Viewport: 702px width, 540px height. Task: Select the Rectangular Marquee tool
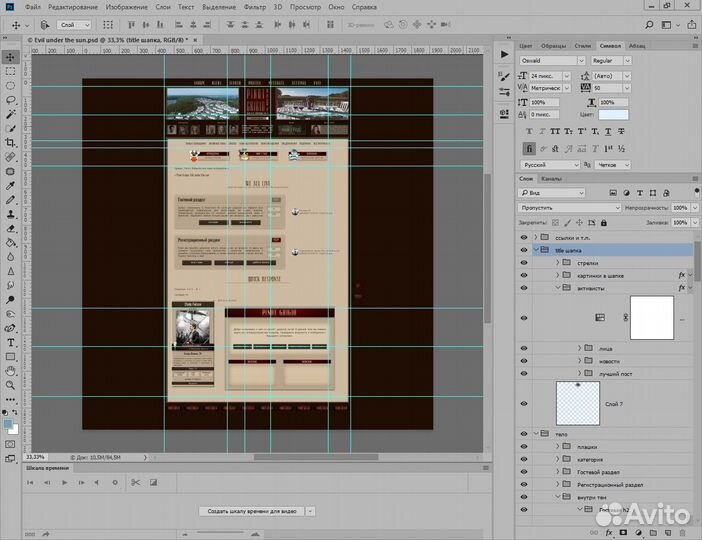[x=11, y=72]
